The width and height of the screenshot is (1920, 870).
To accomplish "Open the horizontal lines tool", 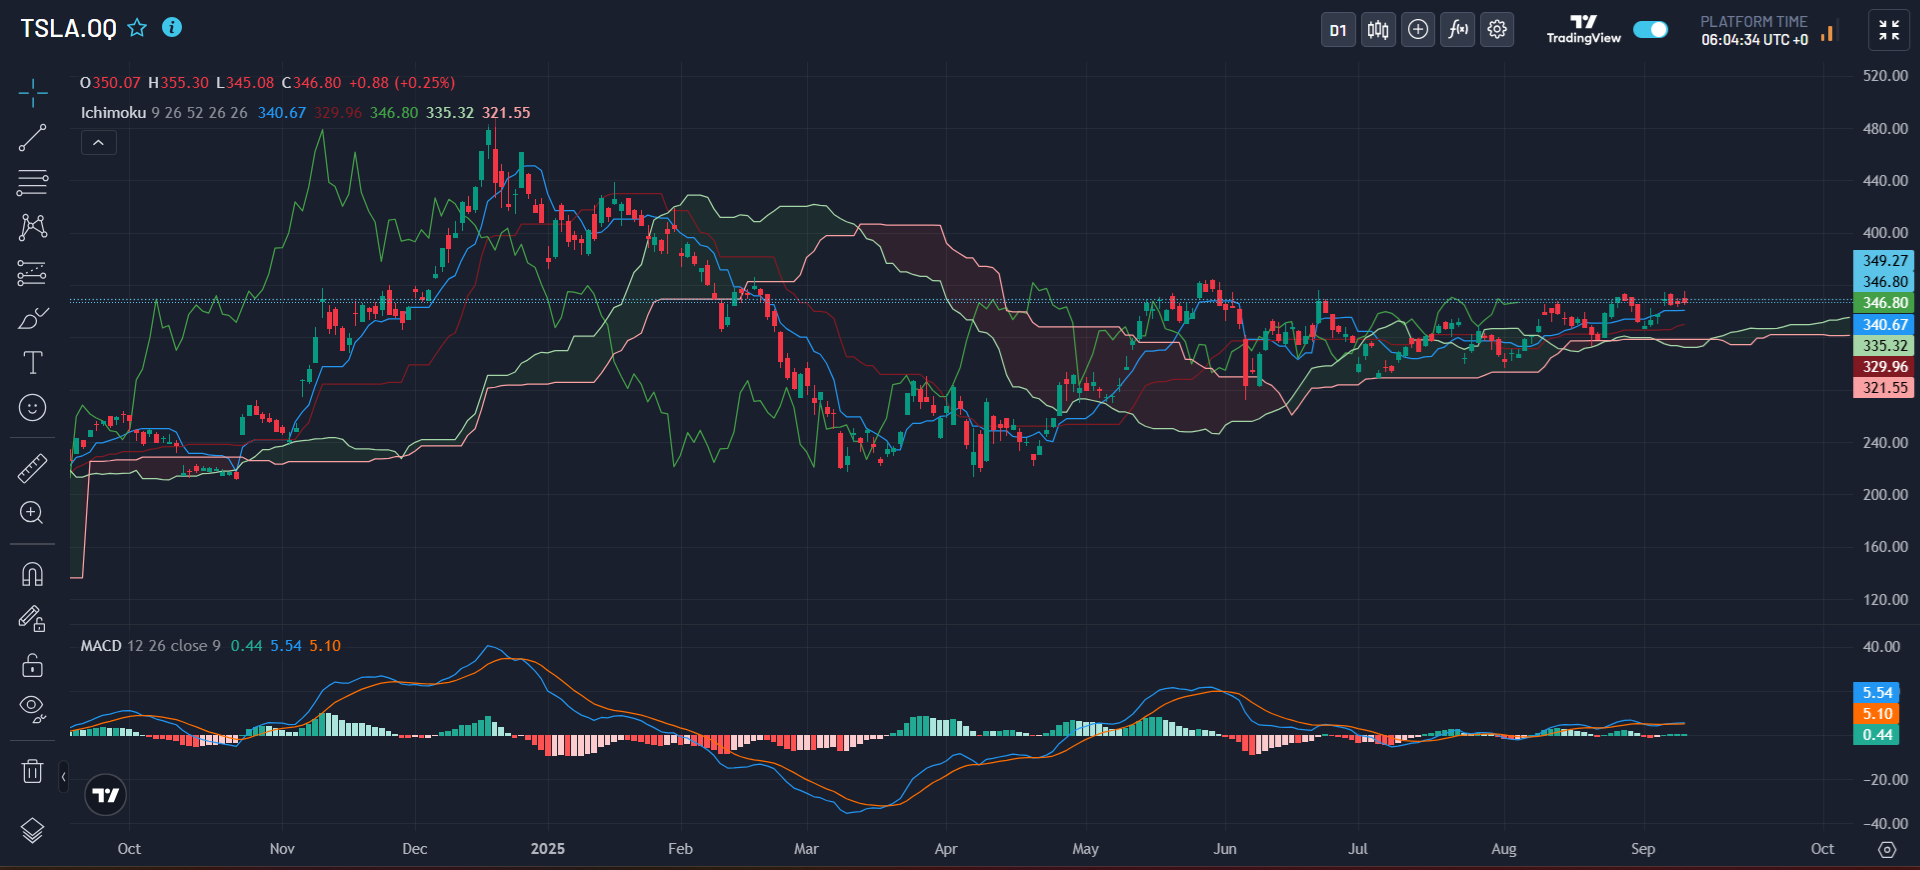I will (x=32, y=183).
